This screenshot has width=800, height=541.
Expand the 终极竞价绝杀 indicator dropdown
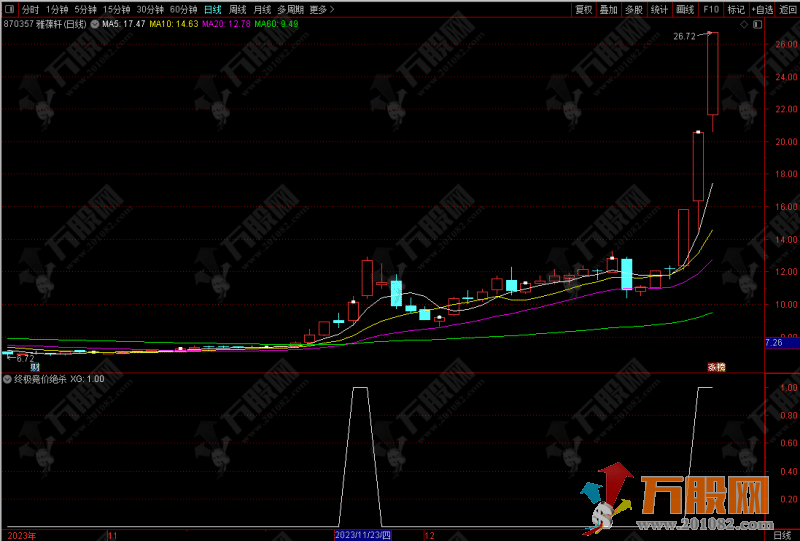pos(8,379)
